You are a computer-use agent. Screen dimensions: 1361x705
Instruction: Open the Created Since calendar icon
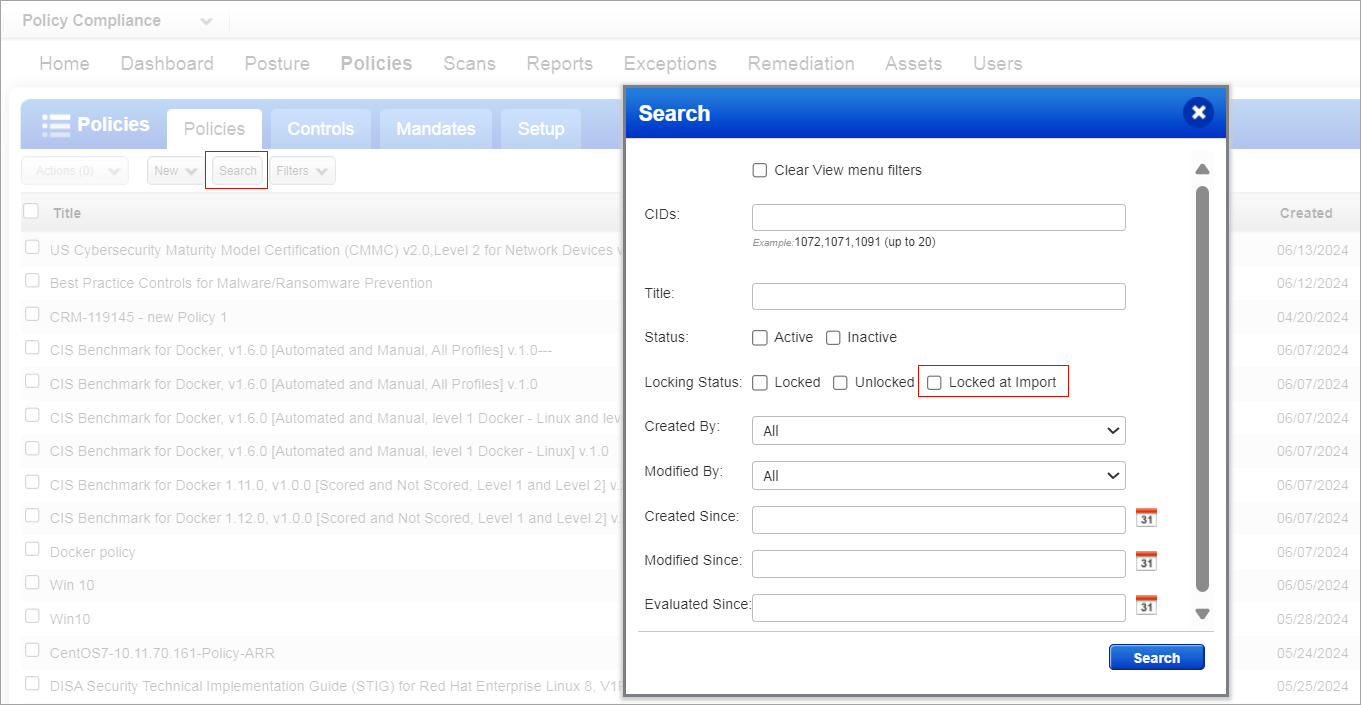pos(1146,518)
